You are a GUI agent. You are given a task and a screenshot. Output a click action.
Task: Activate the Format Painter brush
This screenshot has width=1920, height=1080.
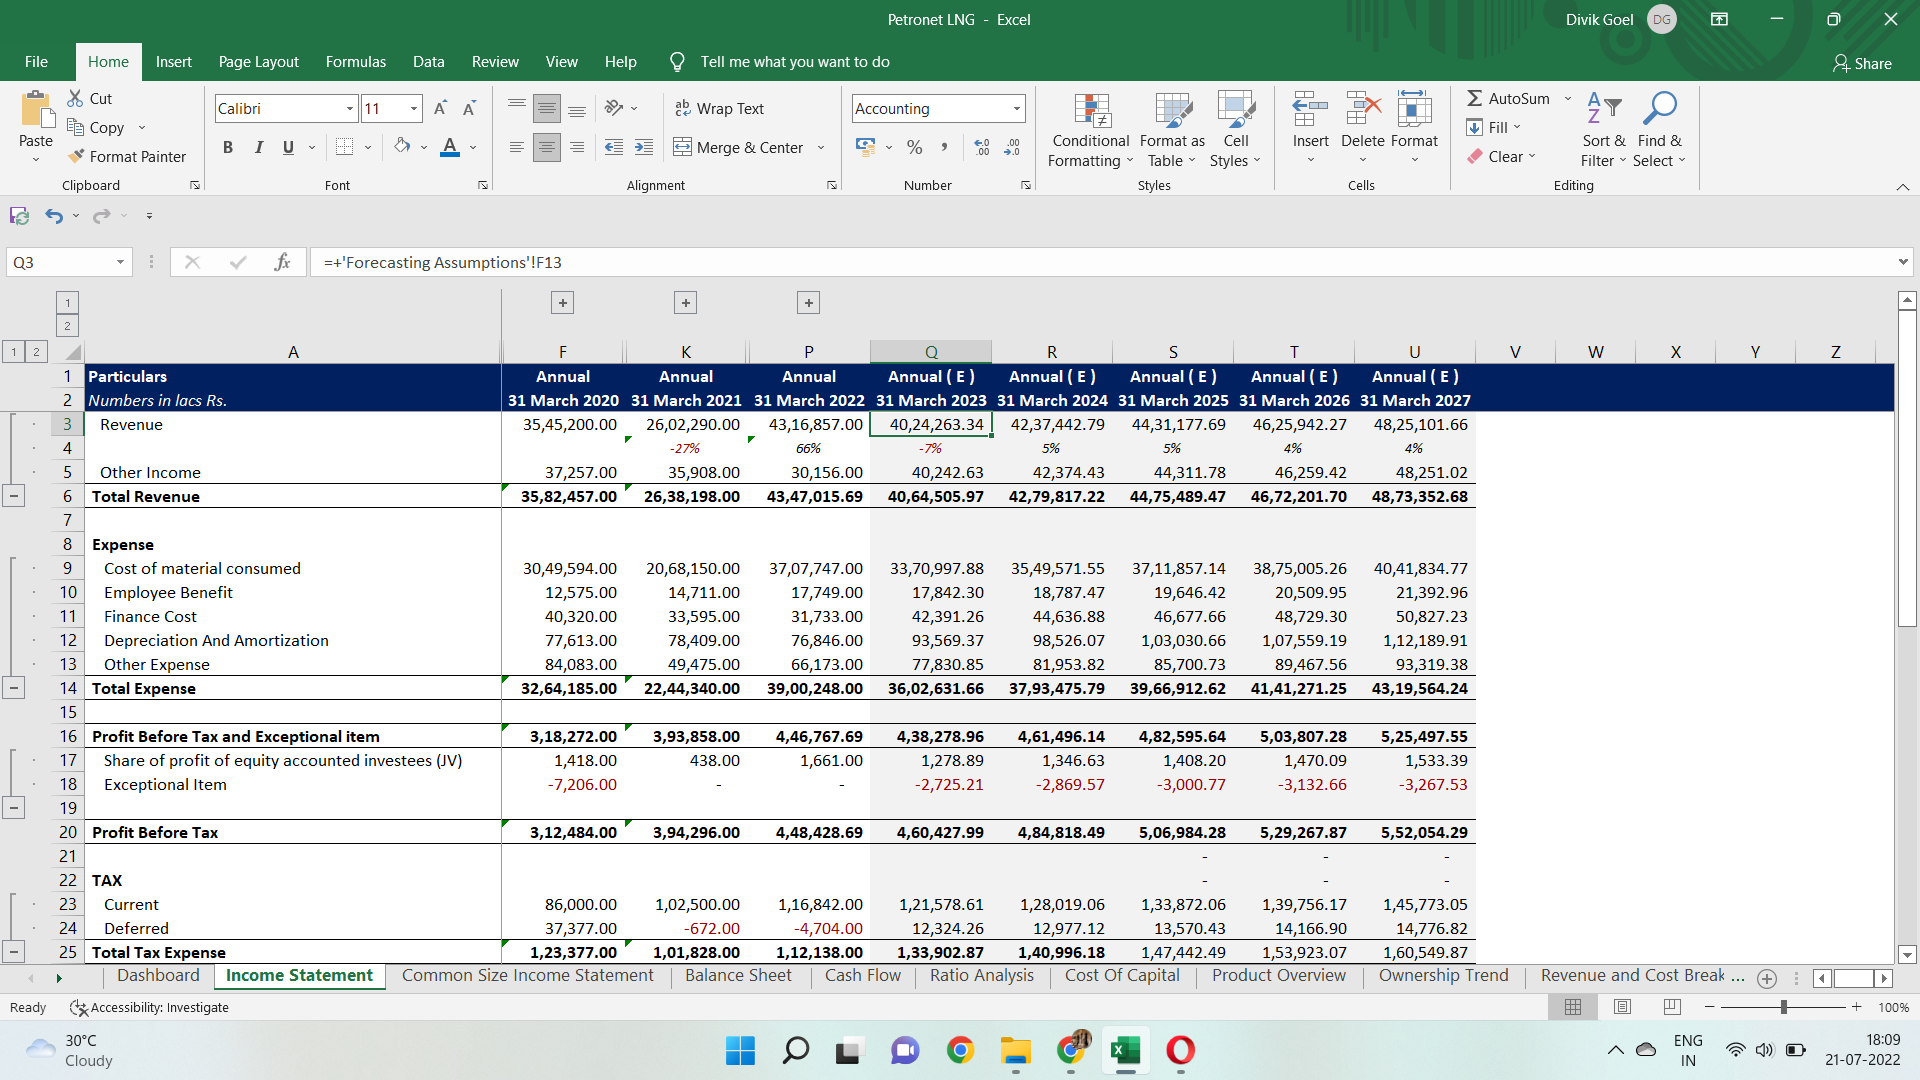point(76,156)
